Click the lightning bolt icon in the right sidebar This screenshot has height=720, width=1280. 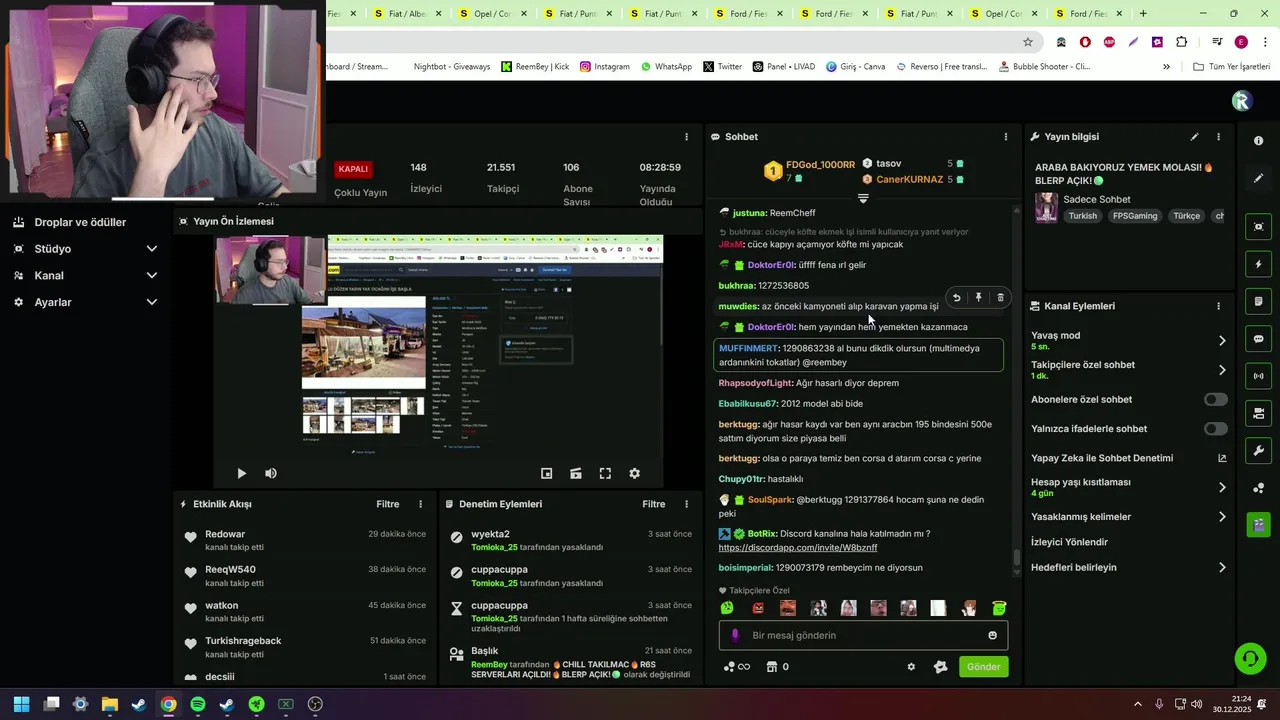click(x=1258, y=265)
